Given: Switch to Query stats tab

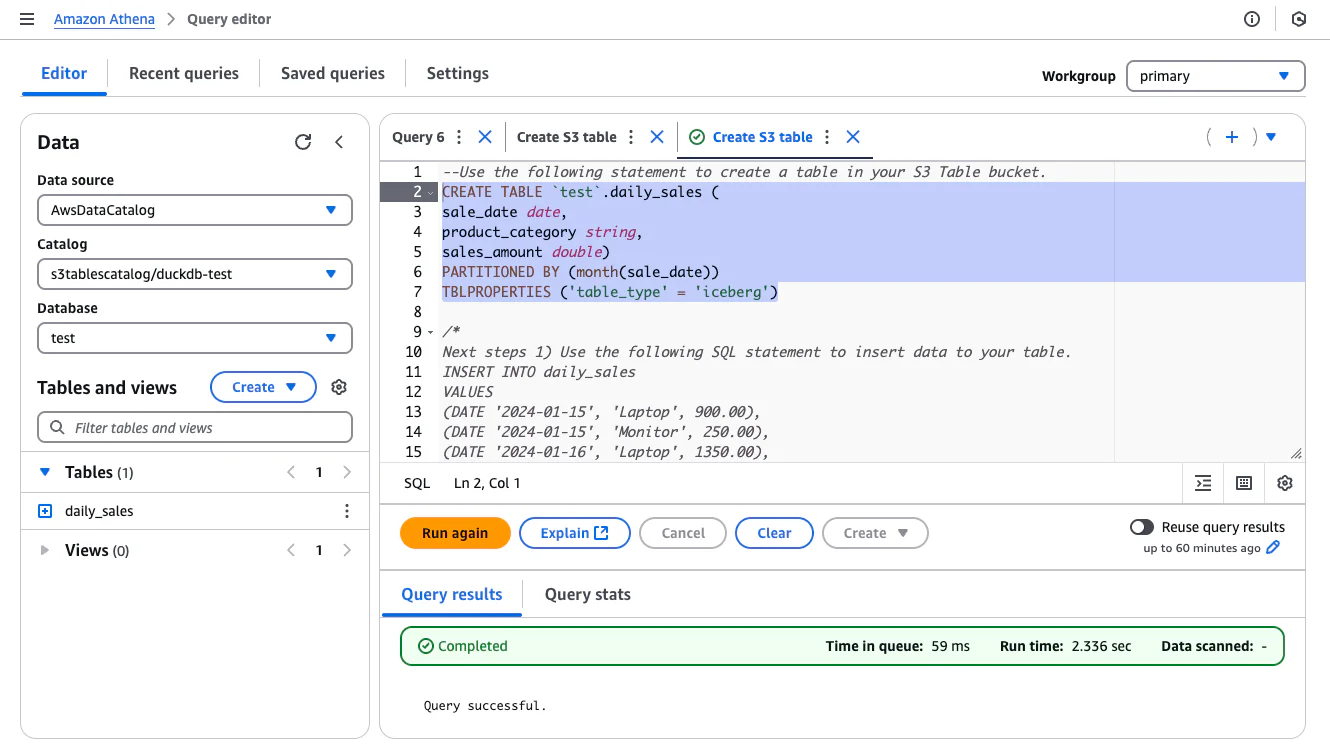Looking at the screenshot, I should (588, 594).
